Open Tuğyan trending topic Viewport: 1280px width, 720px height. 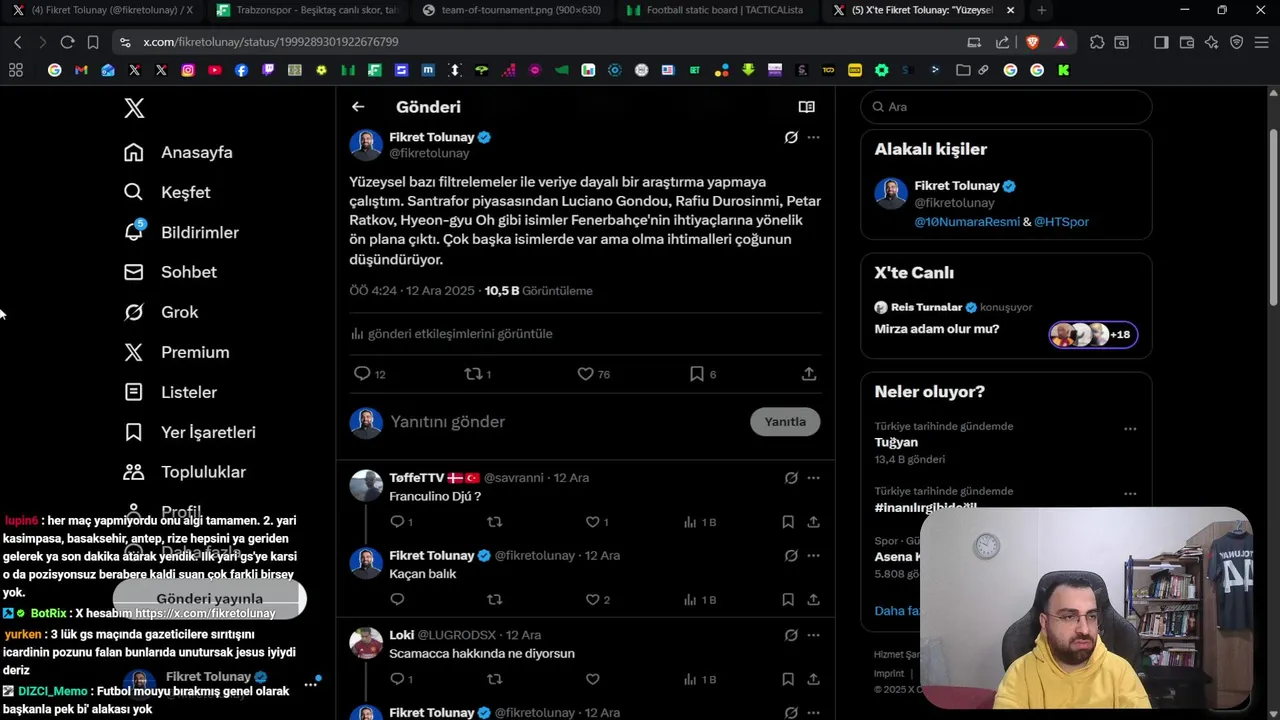[896, 442]
